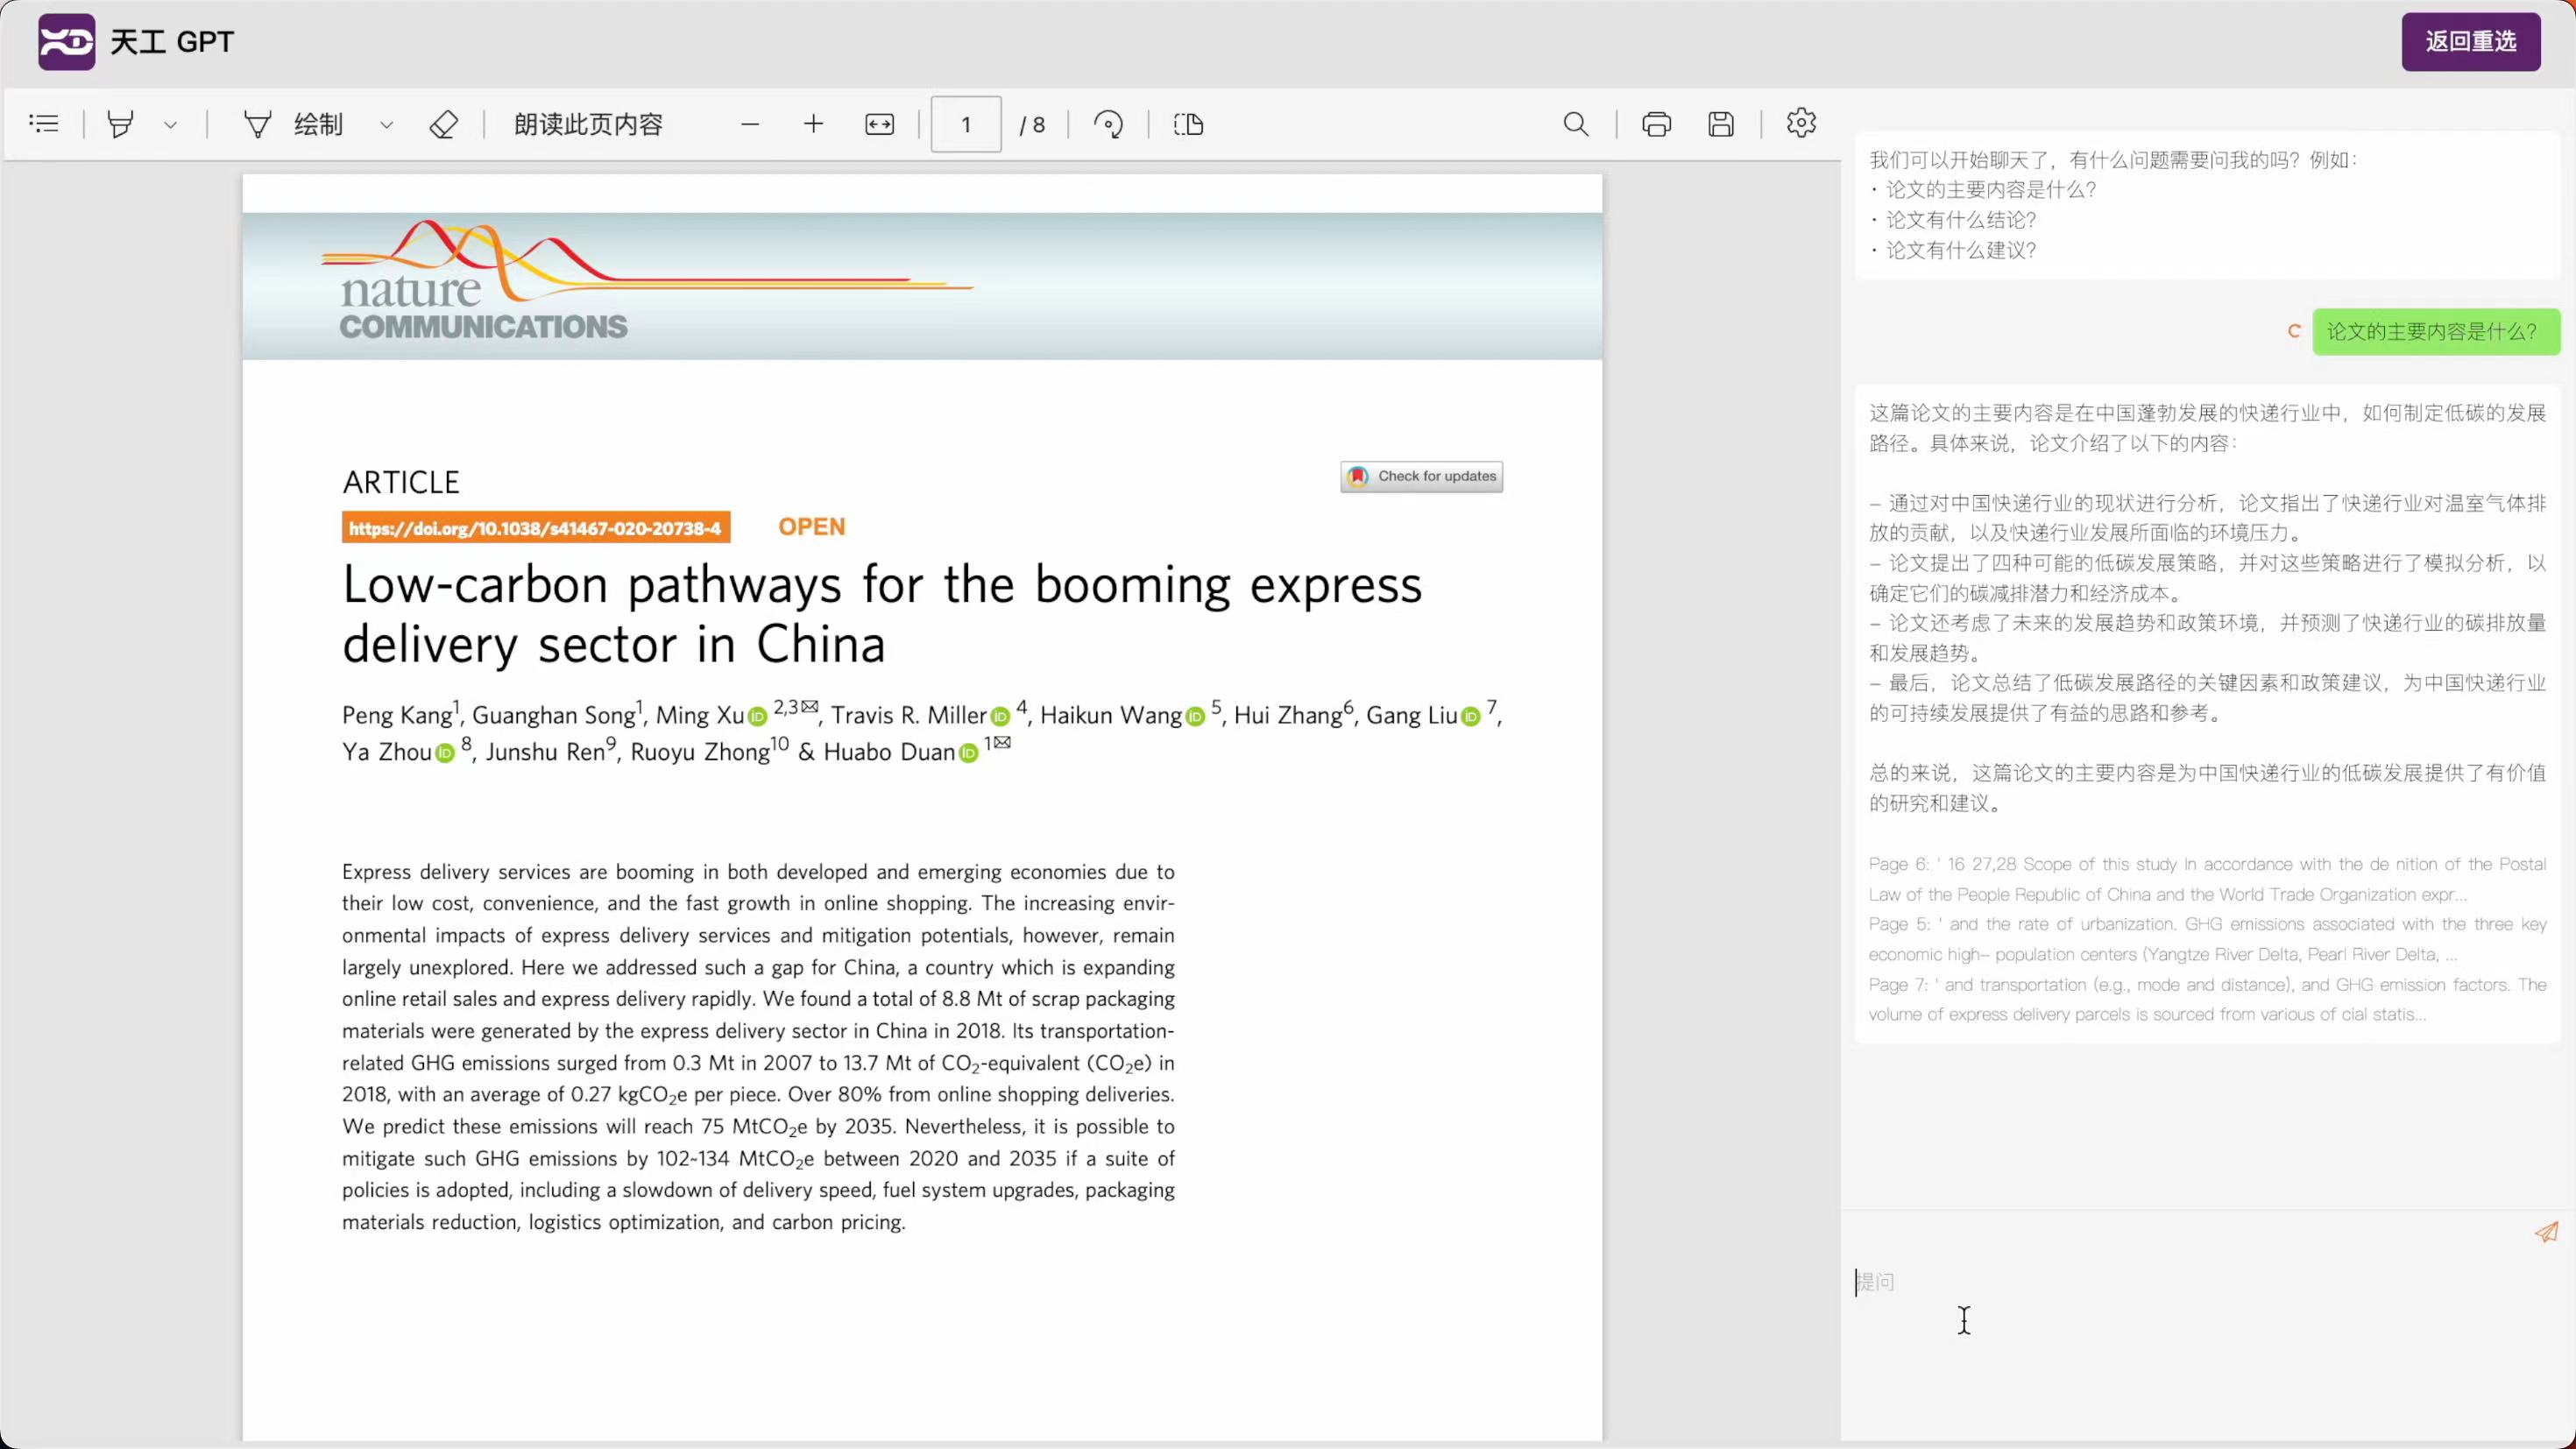
Task: Expand the highlighter options dropdown arrow
Action: (x=171, y=125)
